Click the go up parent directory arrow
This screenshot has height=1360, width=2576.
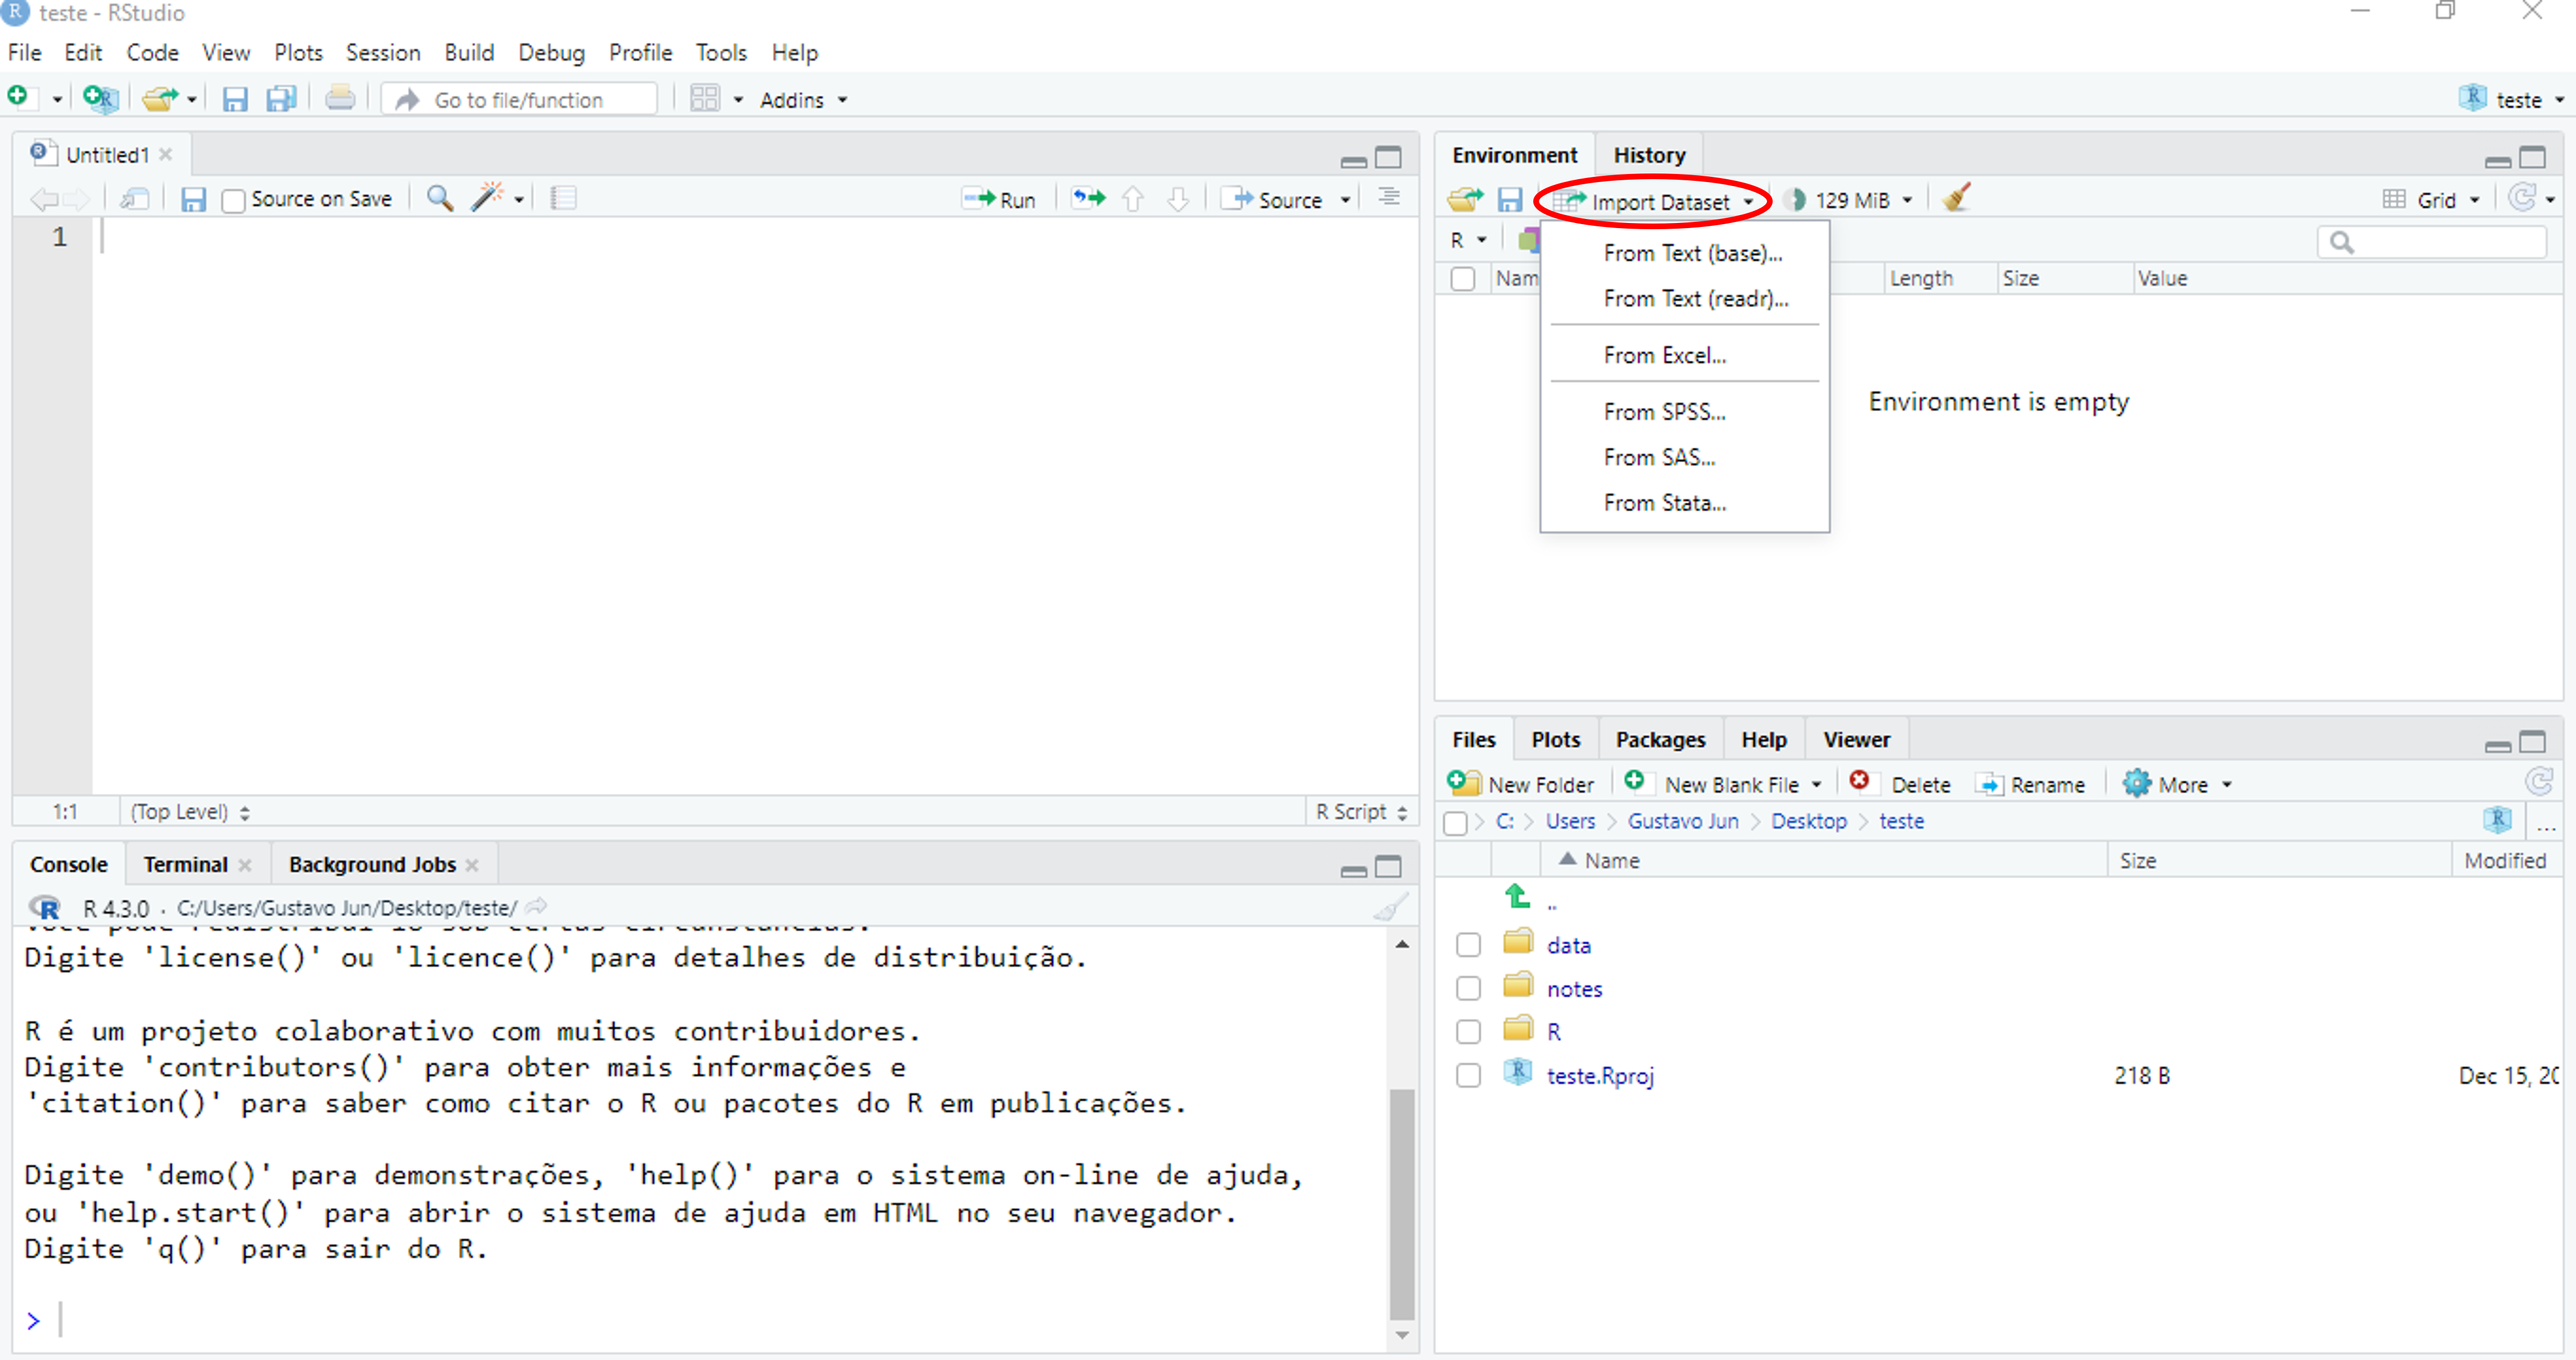[1518, 897]
